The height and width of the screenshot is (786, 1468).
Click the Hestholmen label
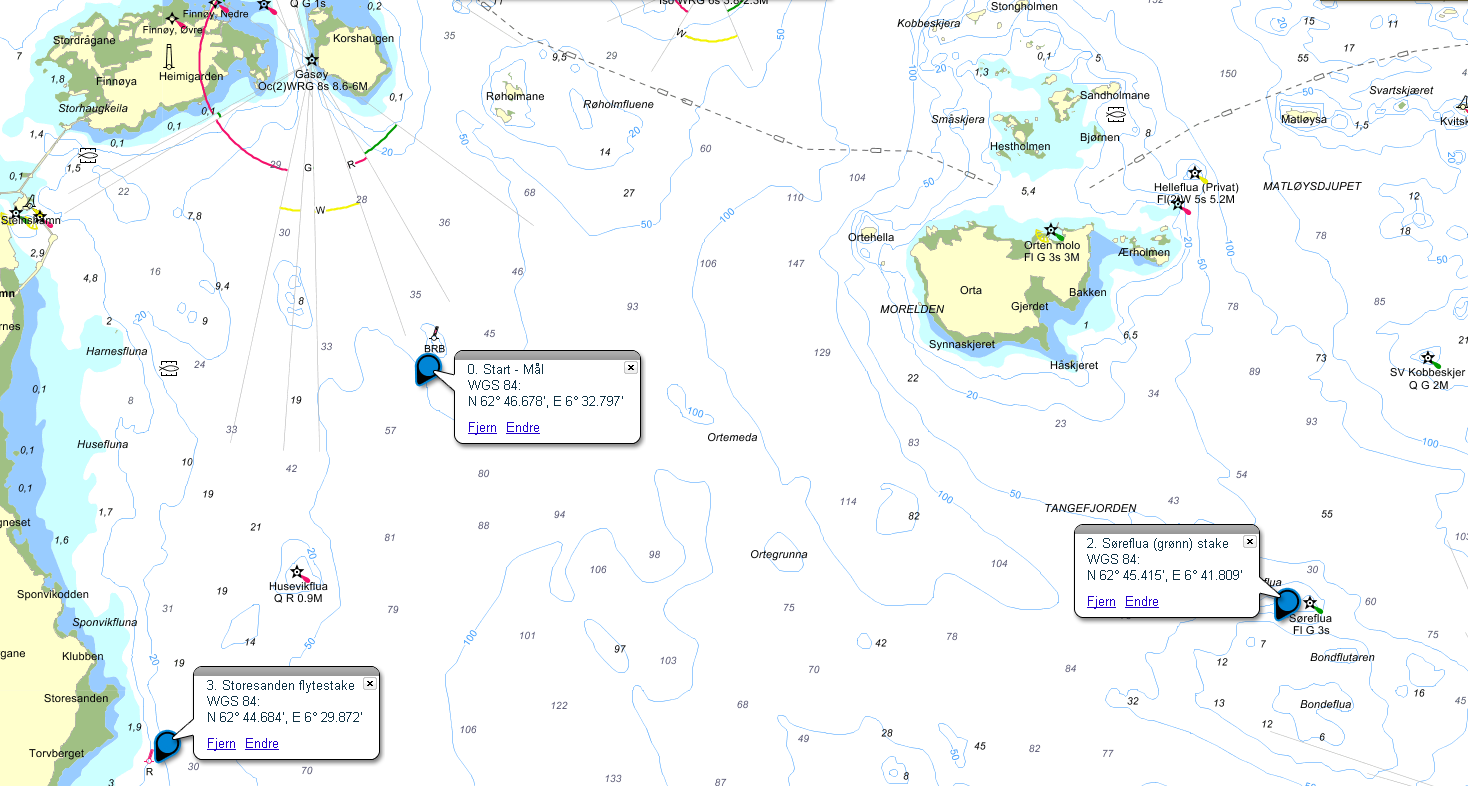[x=1020, y=146]
